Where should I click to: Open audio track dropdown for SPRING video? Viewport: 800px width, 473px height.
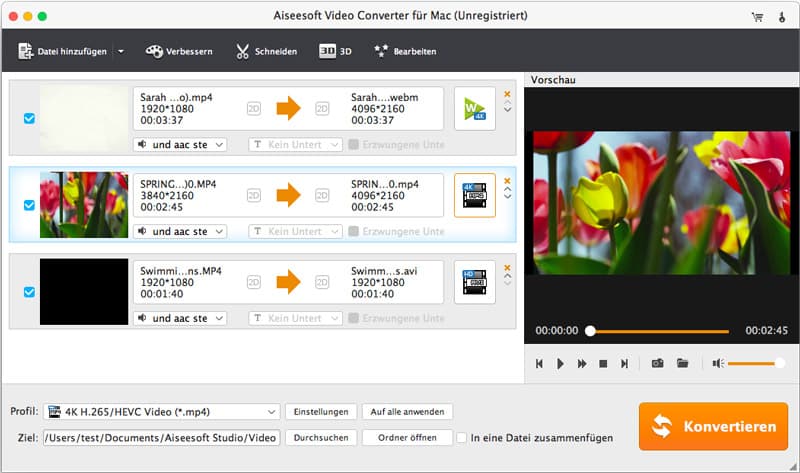180,231
